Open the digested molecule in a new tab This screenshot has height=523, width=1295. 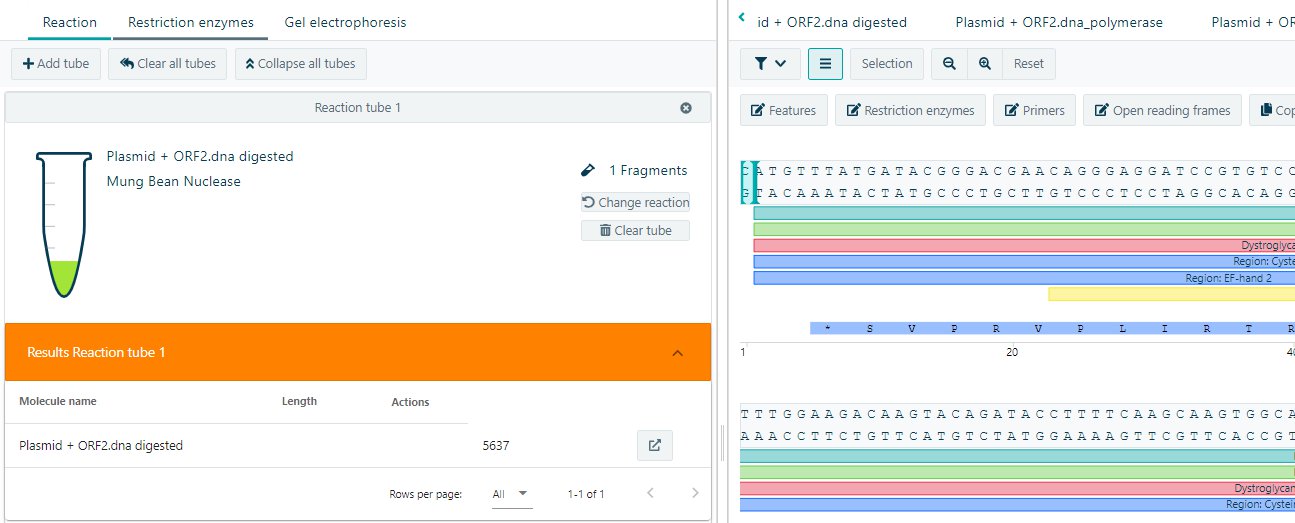pos(655,446)
